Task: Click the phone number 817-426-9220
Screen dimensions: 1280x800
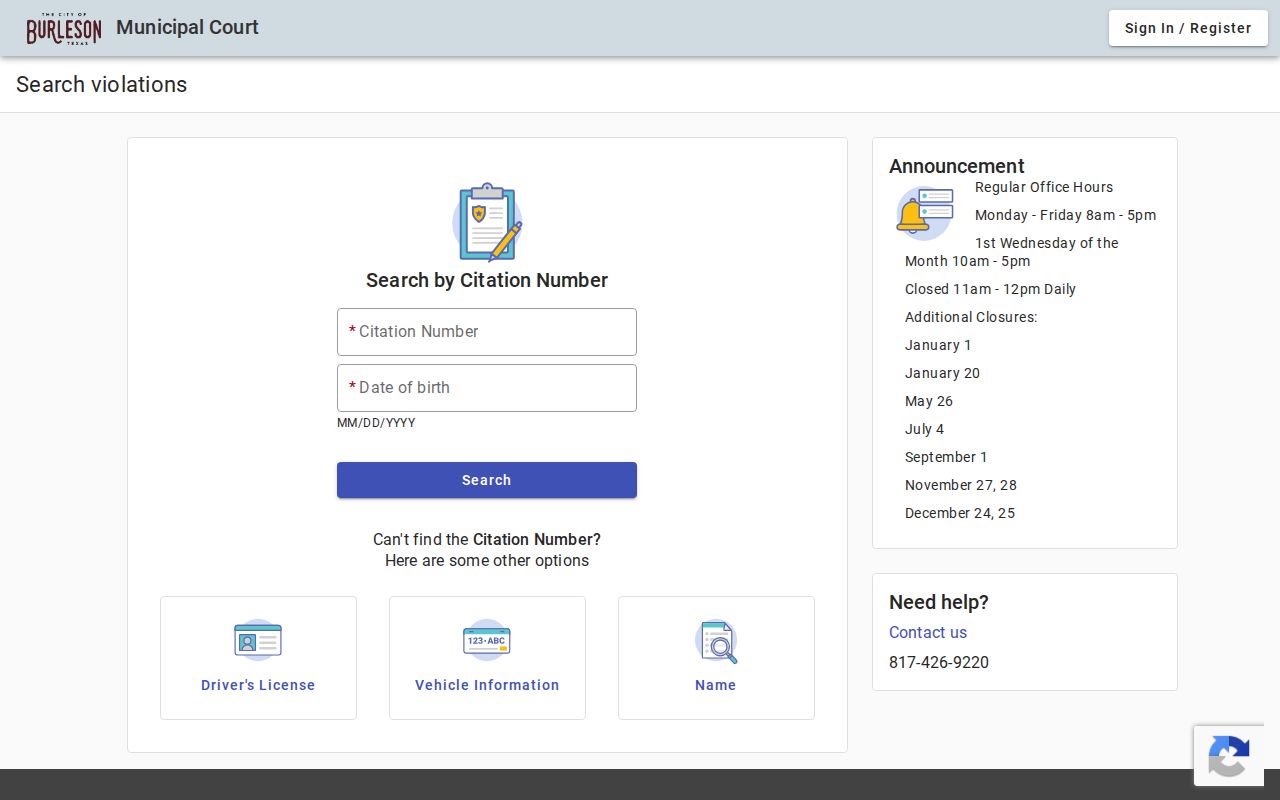Action: pos(939,662)
